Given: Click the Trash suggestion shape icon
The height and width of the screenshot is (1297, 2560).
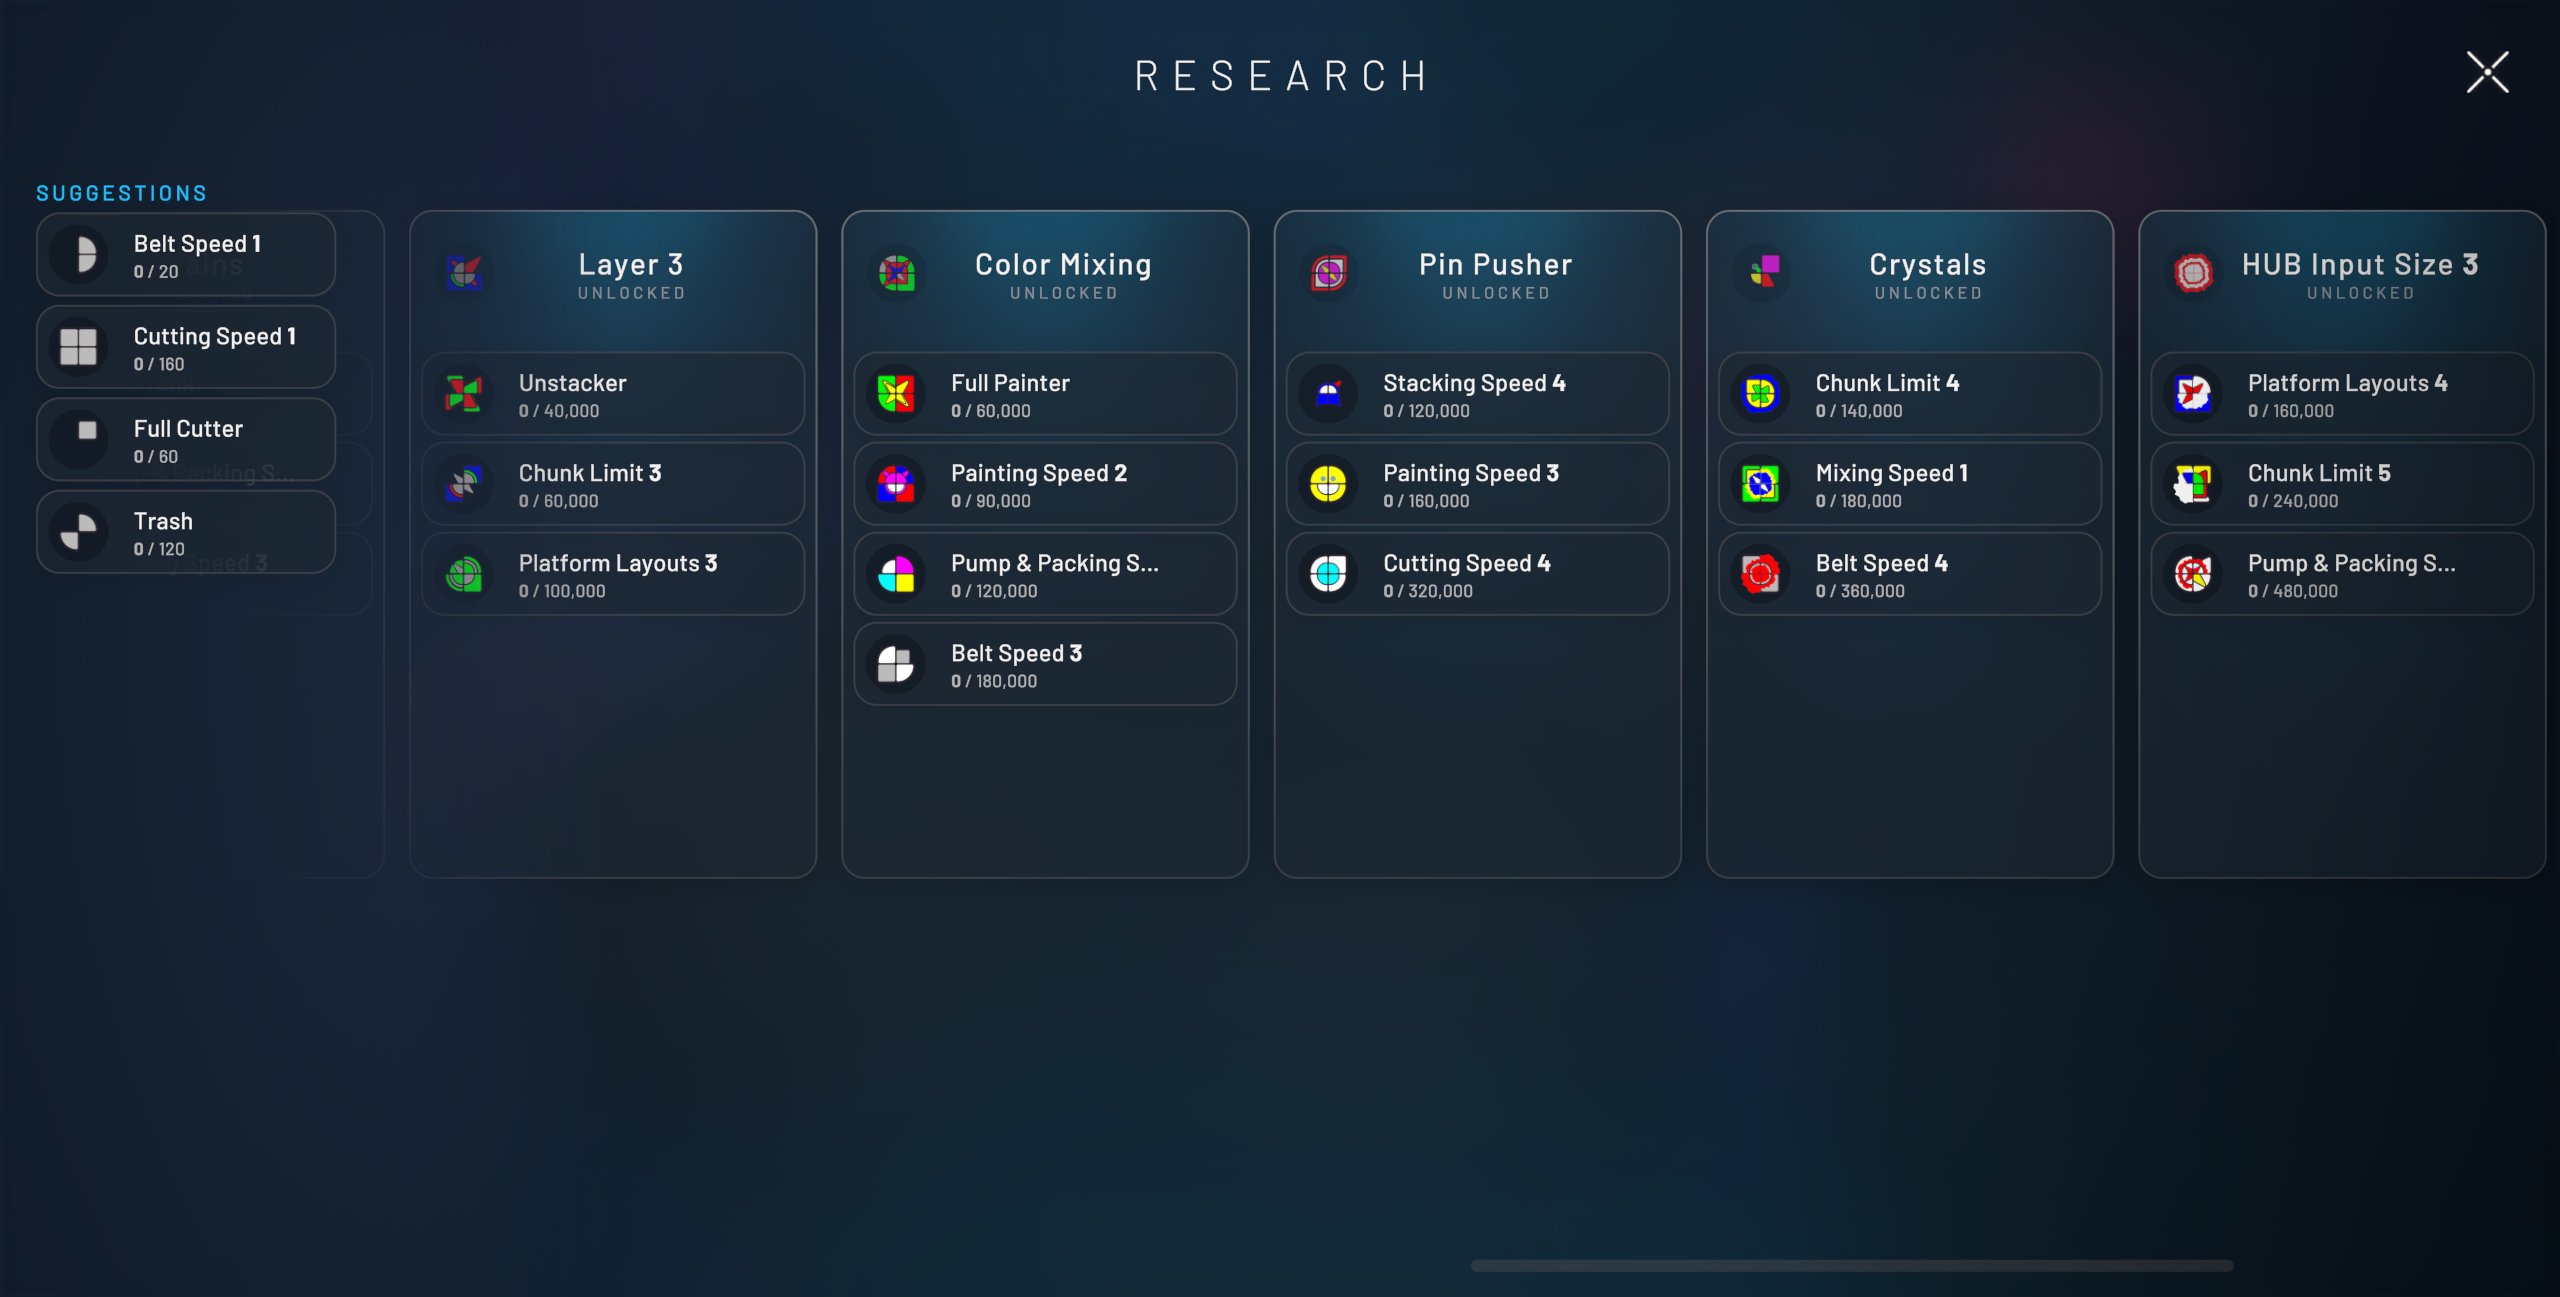Looking at the screenshot, I should point(79,532).
